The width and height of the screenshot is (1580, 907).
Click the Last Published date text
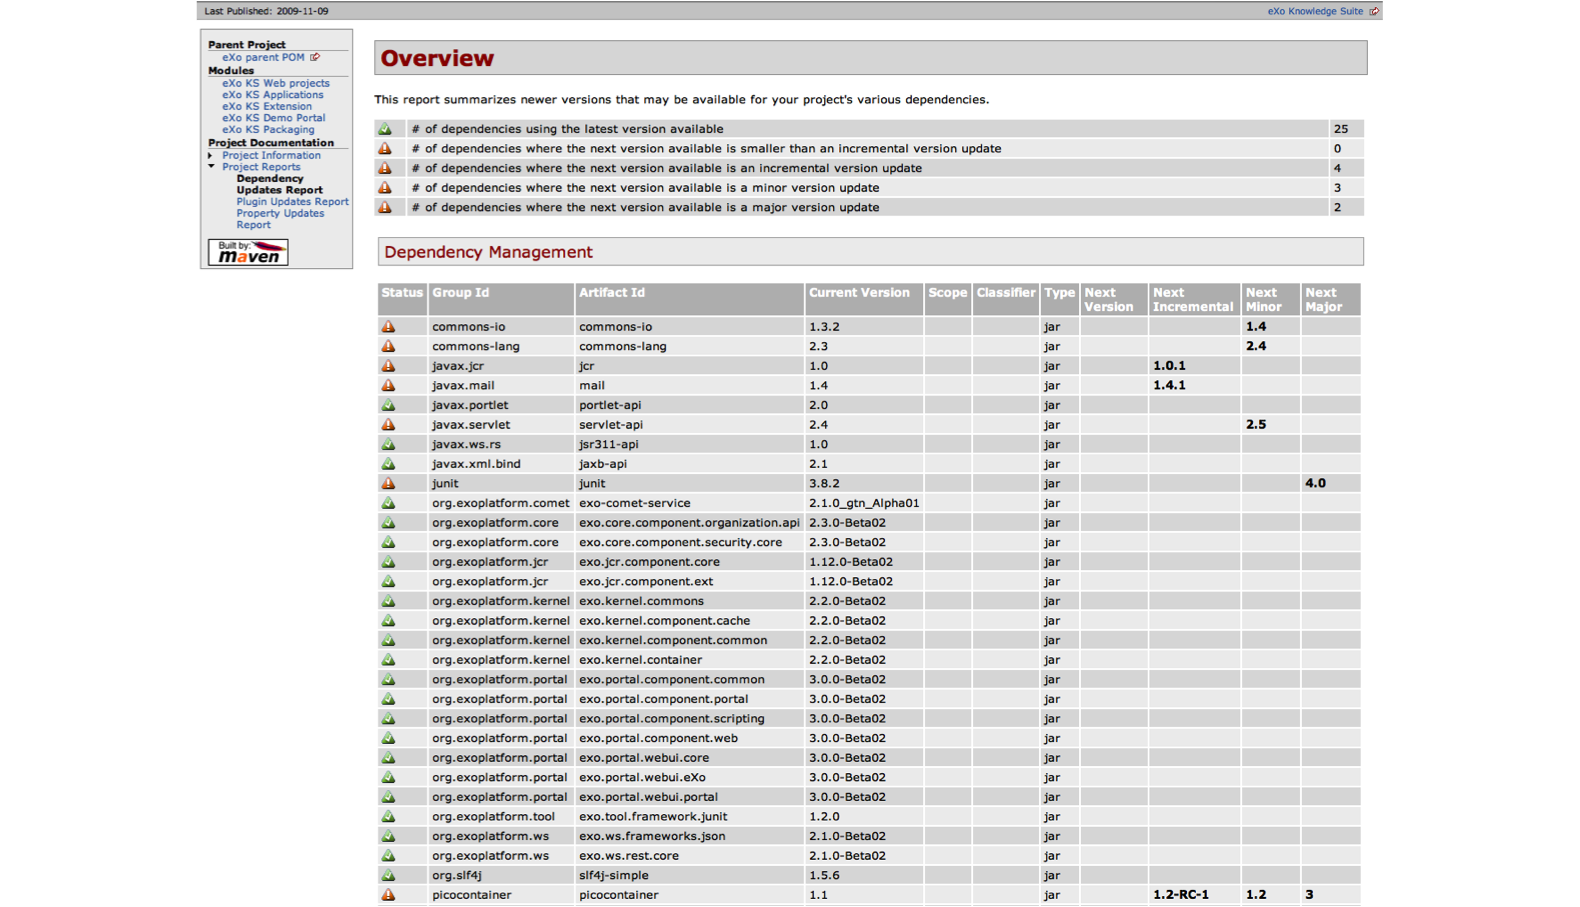click(x=266, y=11)
